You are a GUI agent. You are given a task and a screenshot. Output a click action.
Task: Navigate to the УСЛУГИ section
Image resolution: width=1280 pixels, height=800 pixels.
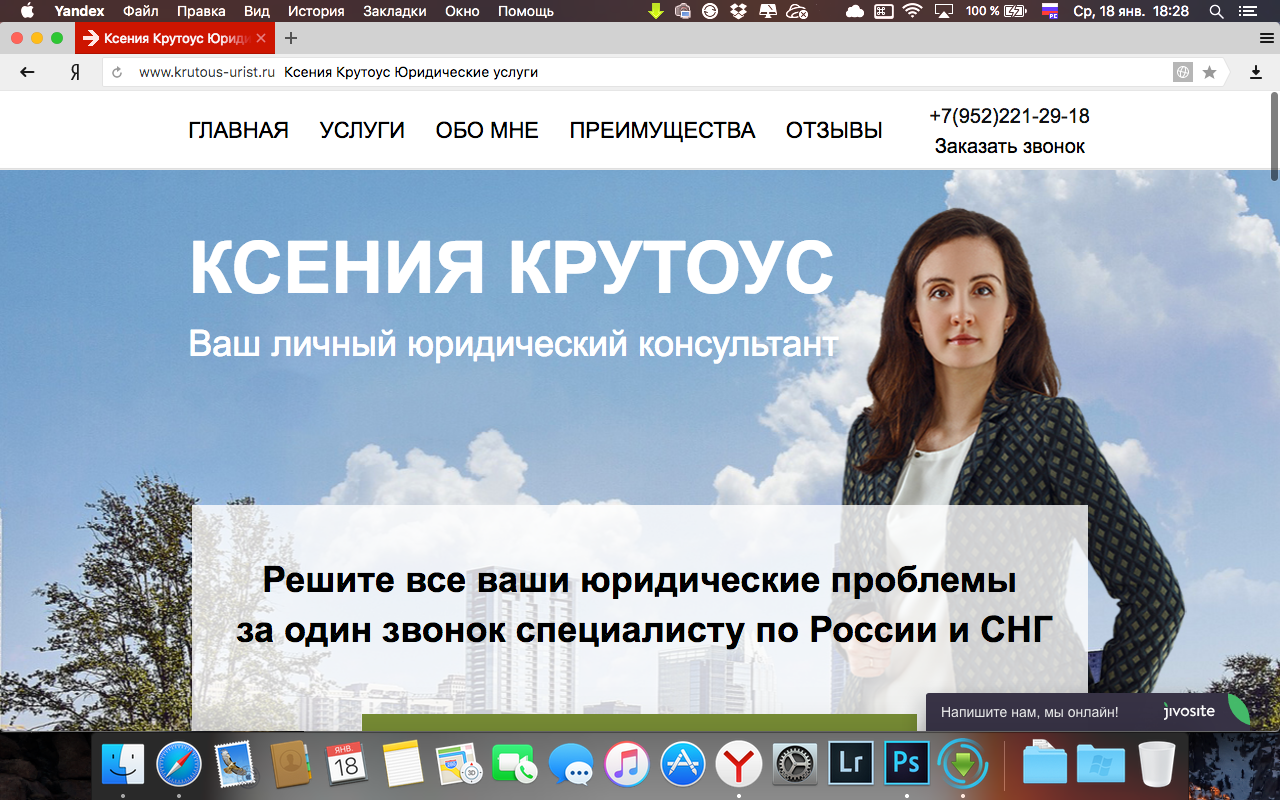362,130
